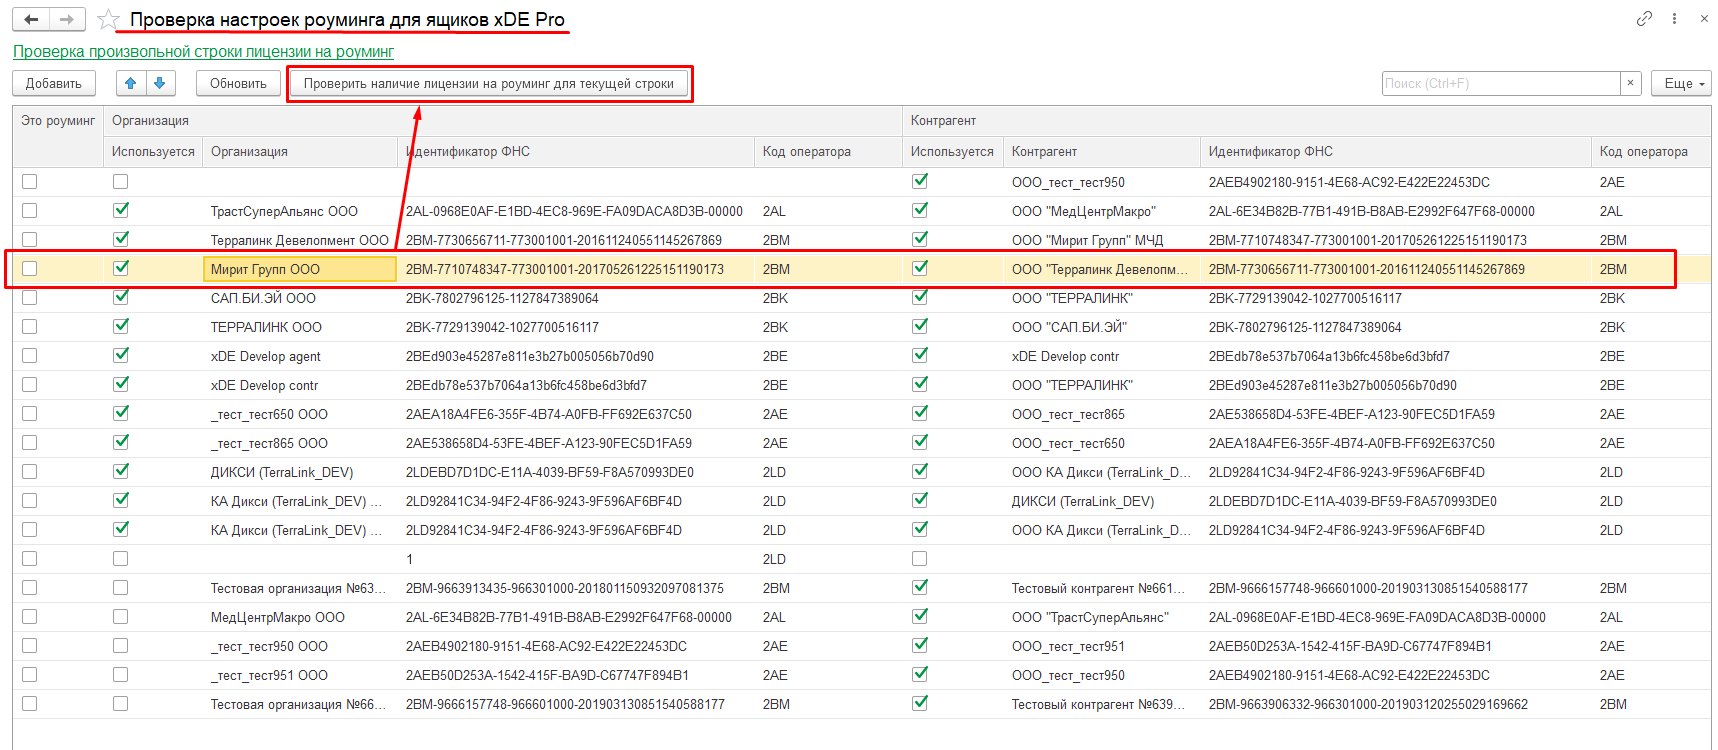Screen dimensions: 1718x750
Task: Click 'Проверить наличие лицензии на роуминг для текущей строки'
Action: [x=489, y=83]
